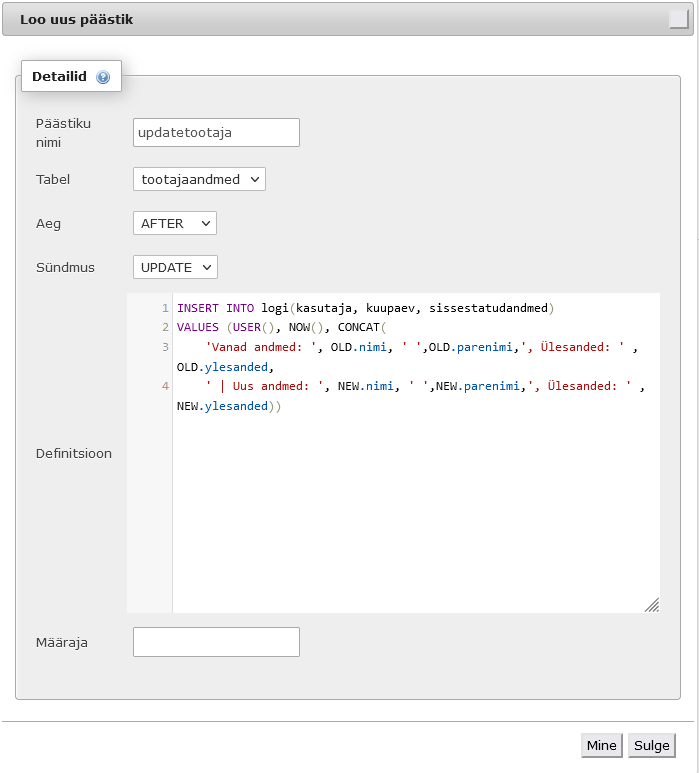Click NEW.ylesanded on the last code line
699x773 pixels.
click(x=222, y=406)
